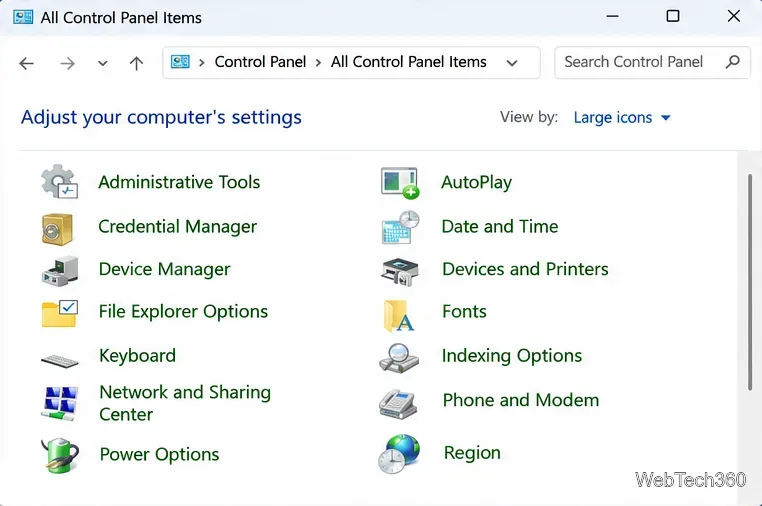Open Administrative Tools link

(x=179, y=182)
